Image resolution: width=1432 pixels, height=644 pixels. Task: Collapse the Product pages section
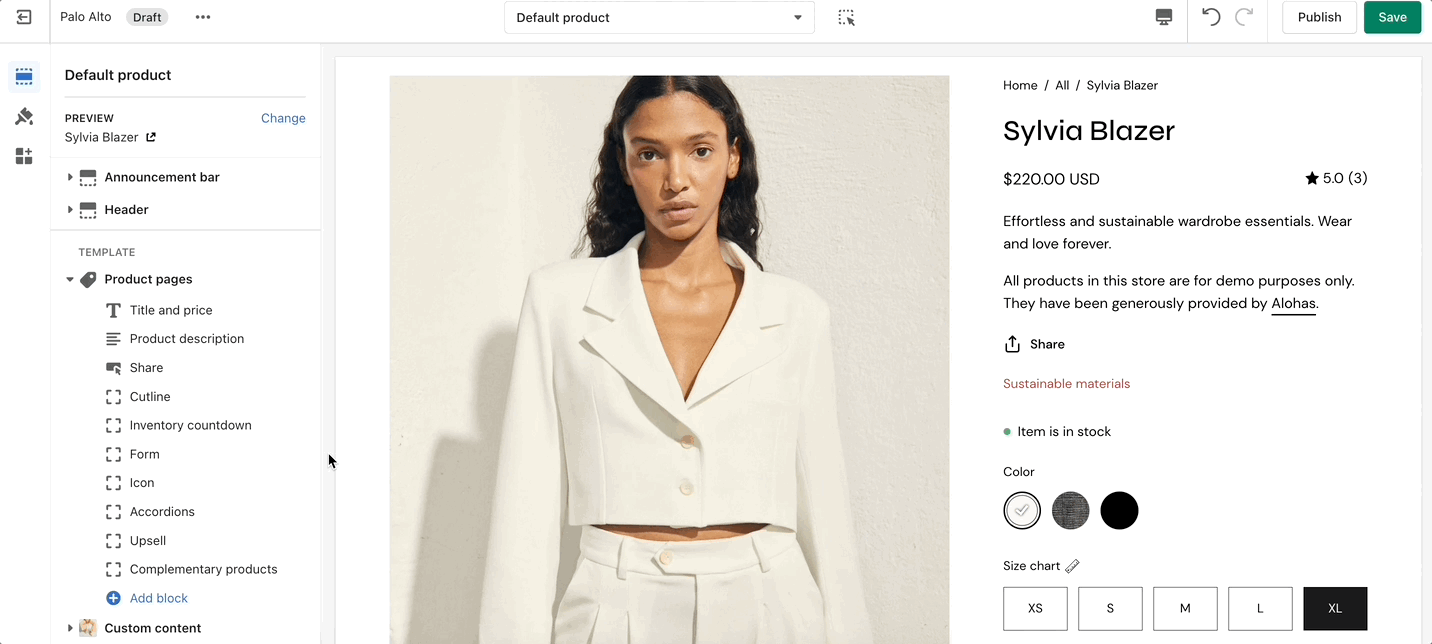click(70, 280)
